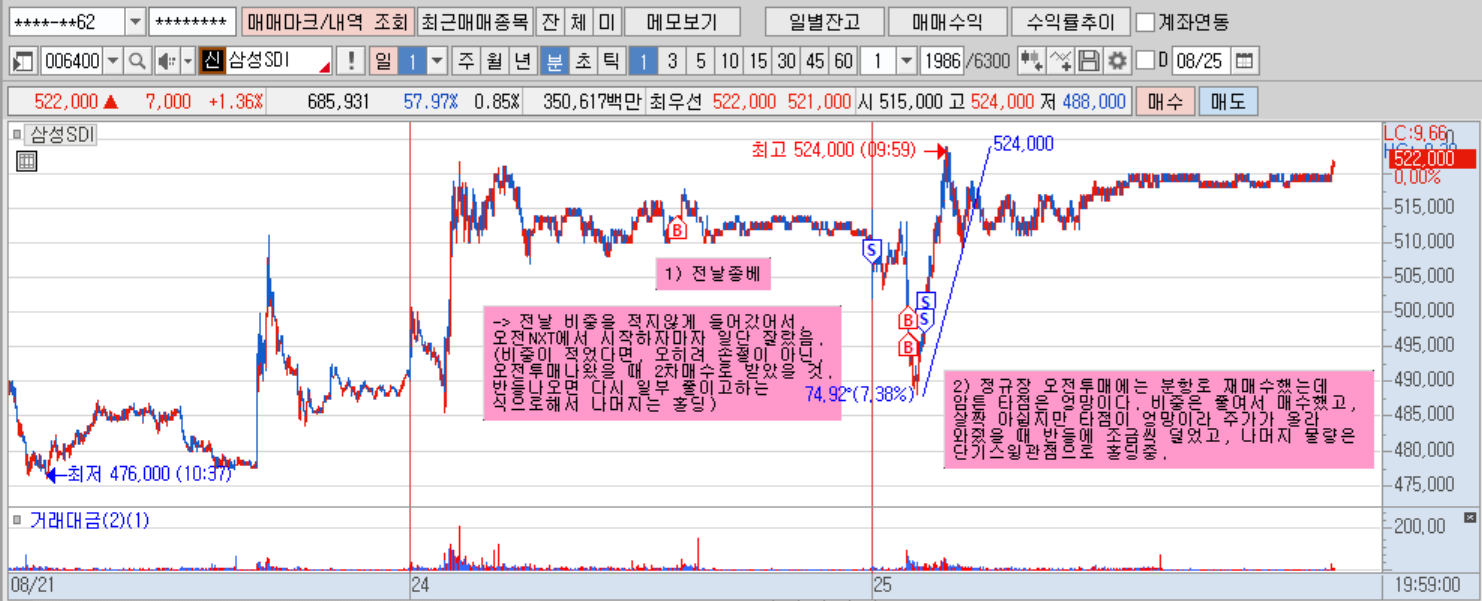Click 매매마크/내역 조회 button
Image resolution: width=1482 pixels, height=601 pixels.
(327, 22)
